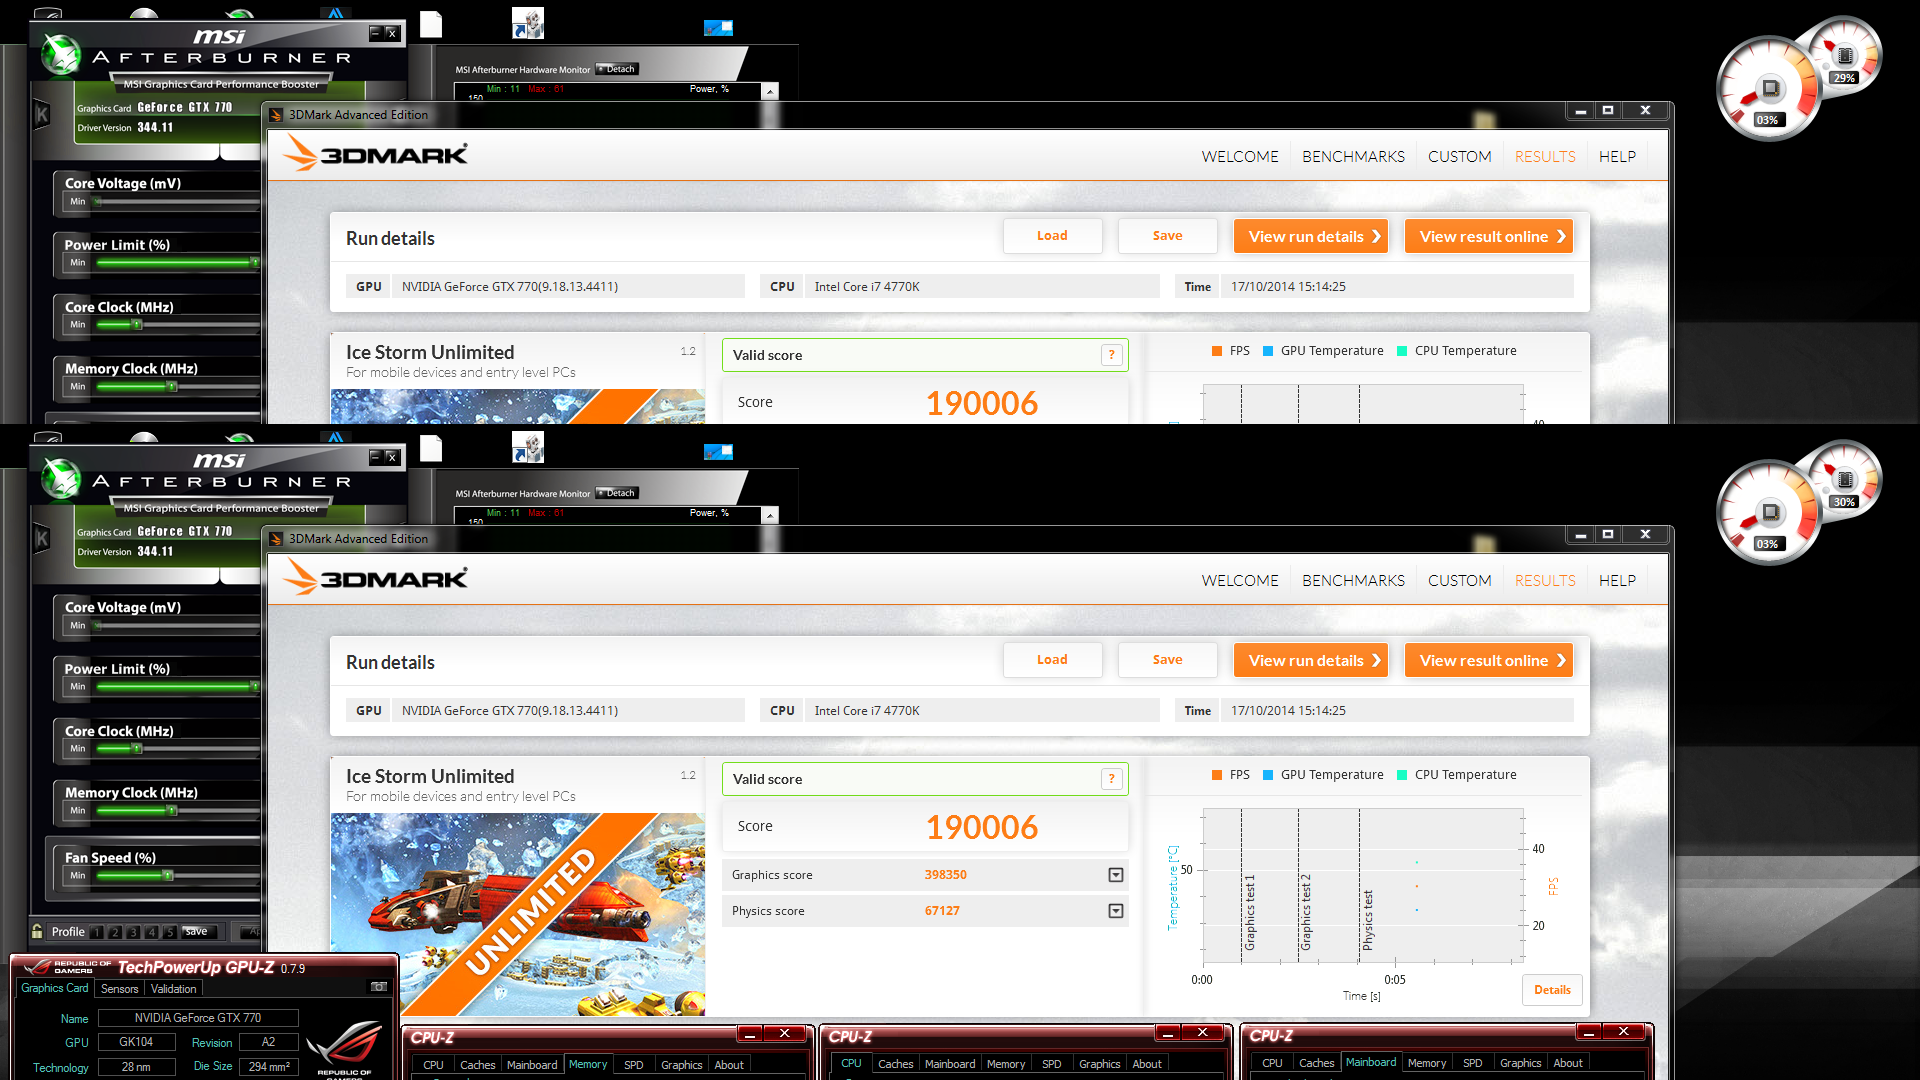Select Memory tab in leftmost CPU-Z window

[588, 1064]
